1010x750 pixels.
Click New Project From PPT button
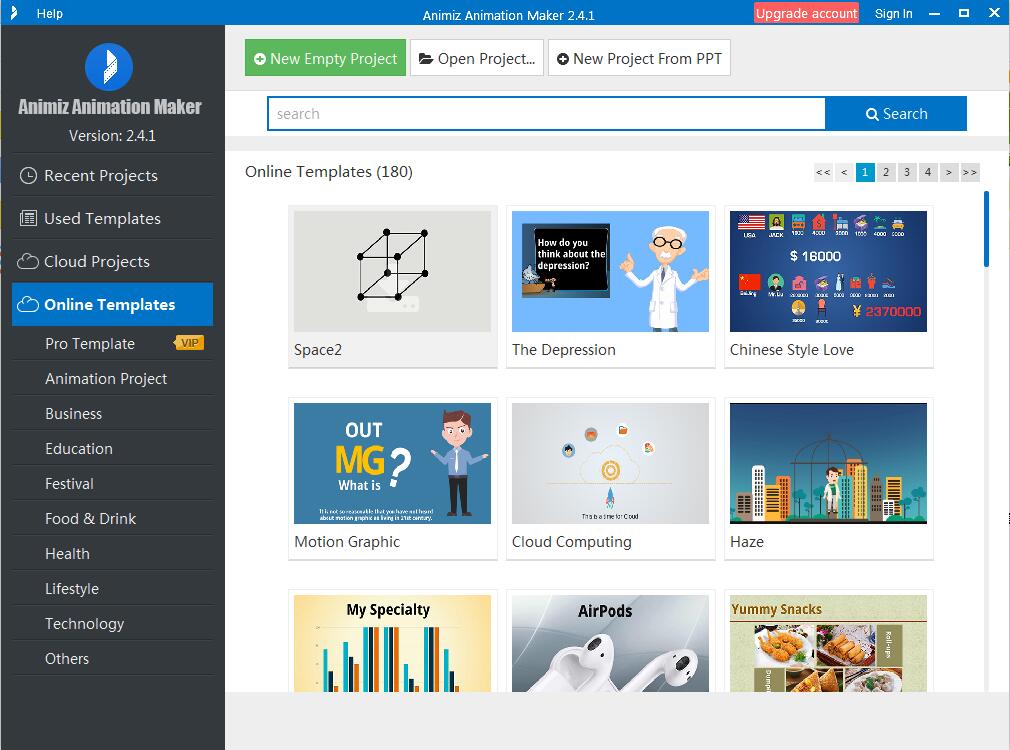[639, 58]
